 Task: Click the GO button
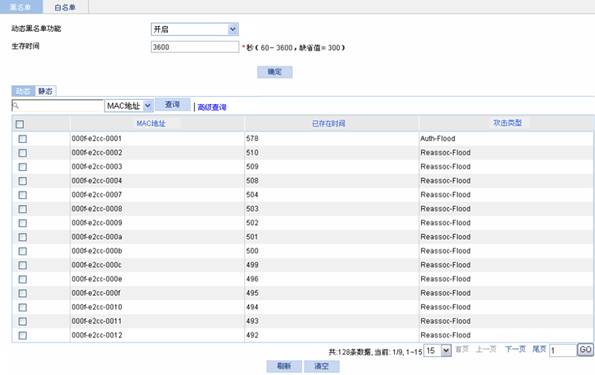585,350
